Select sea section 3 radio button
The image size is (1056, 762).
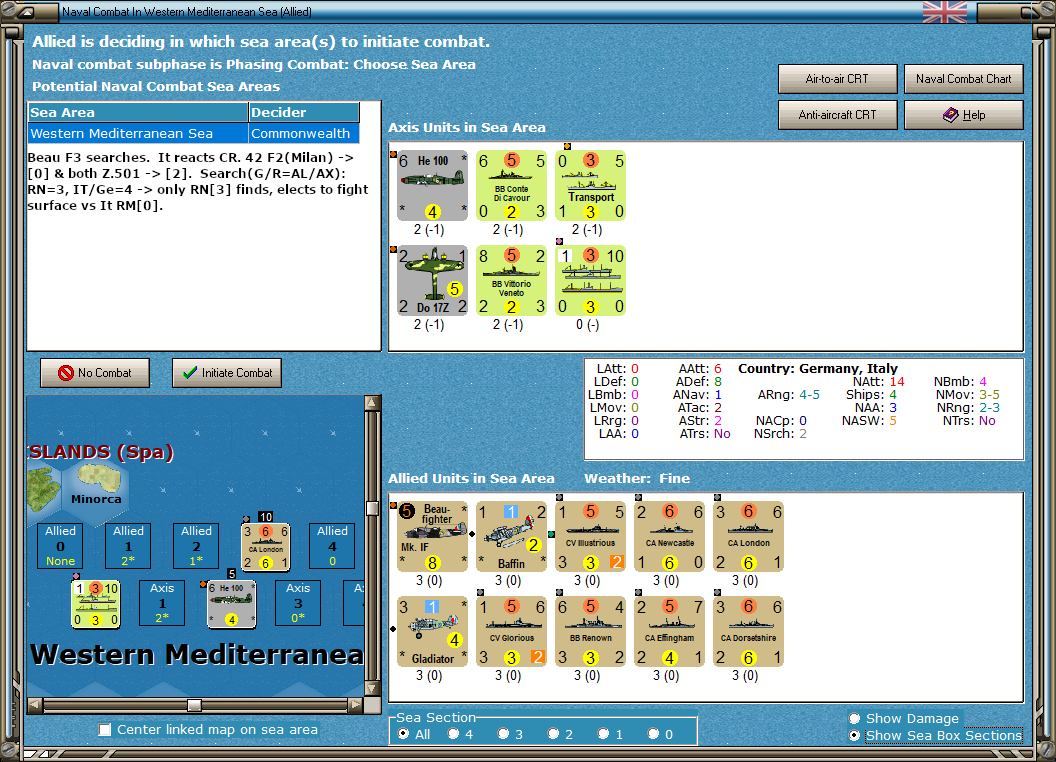(503, 734)
